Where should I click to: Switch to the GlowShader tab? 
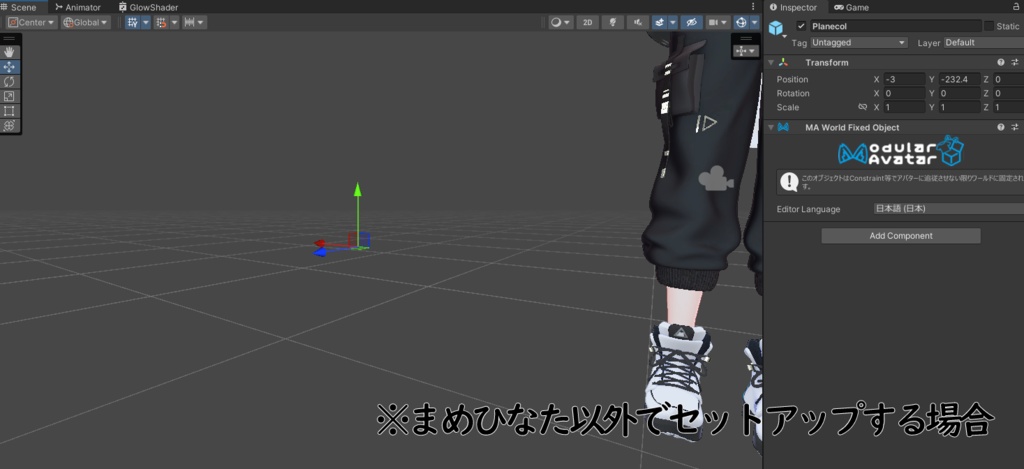148,7
